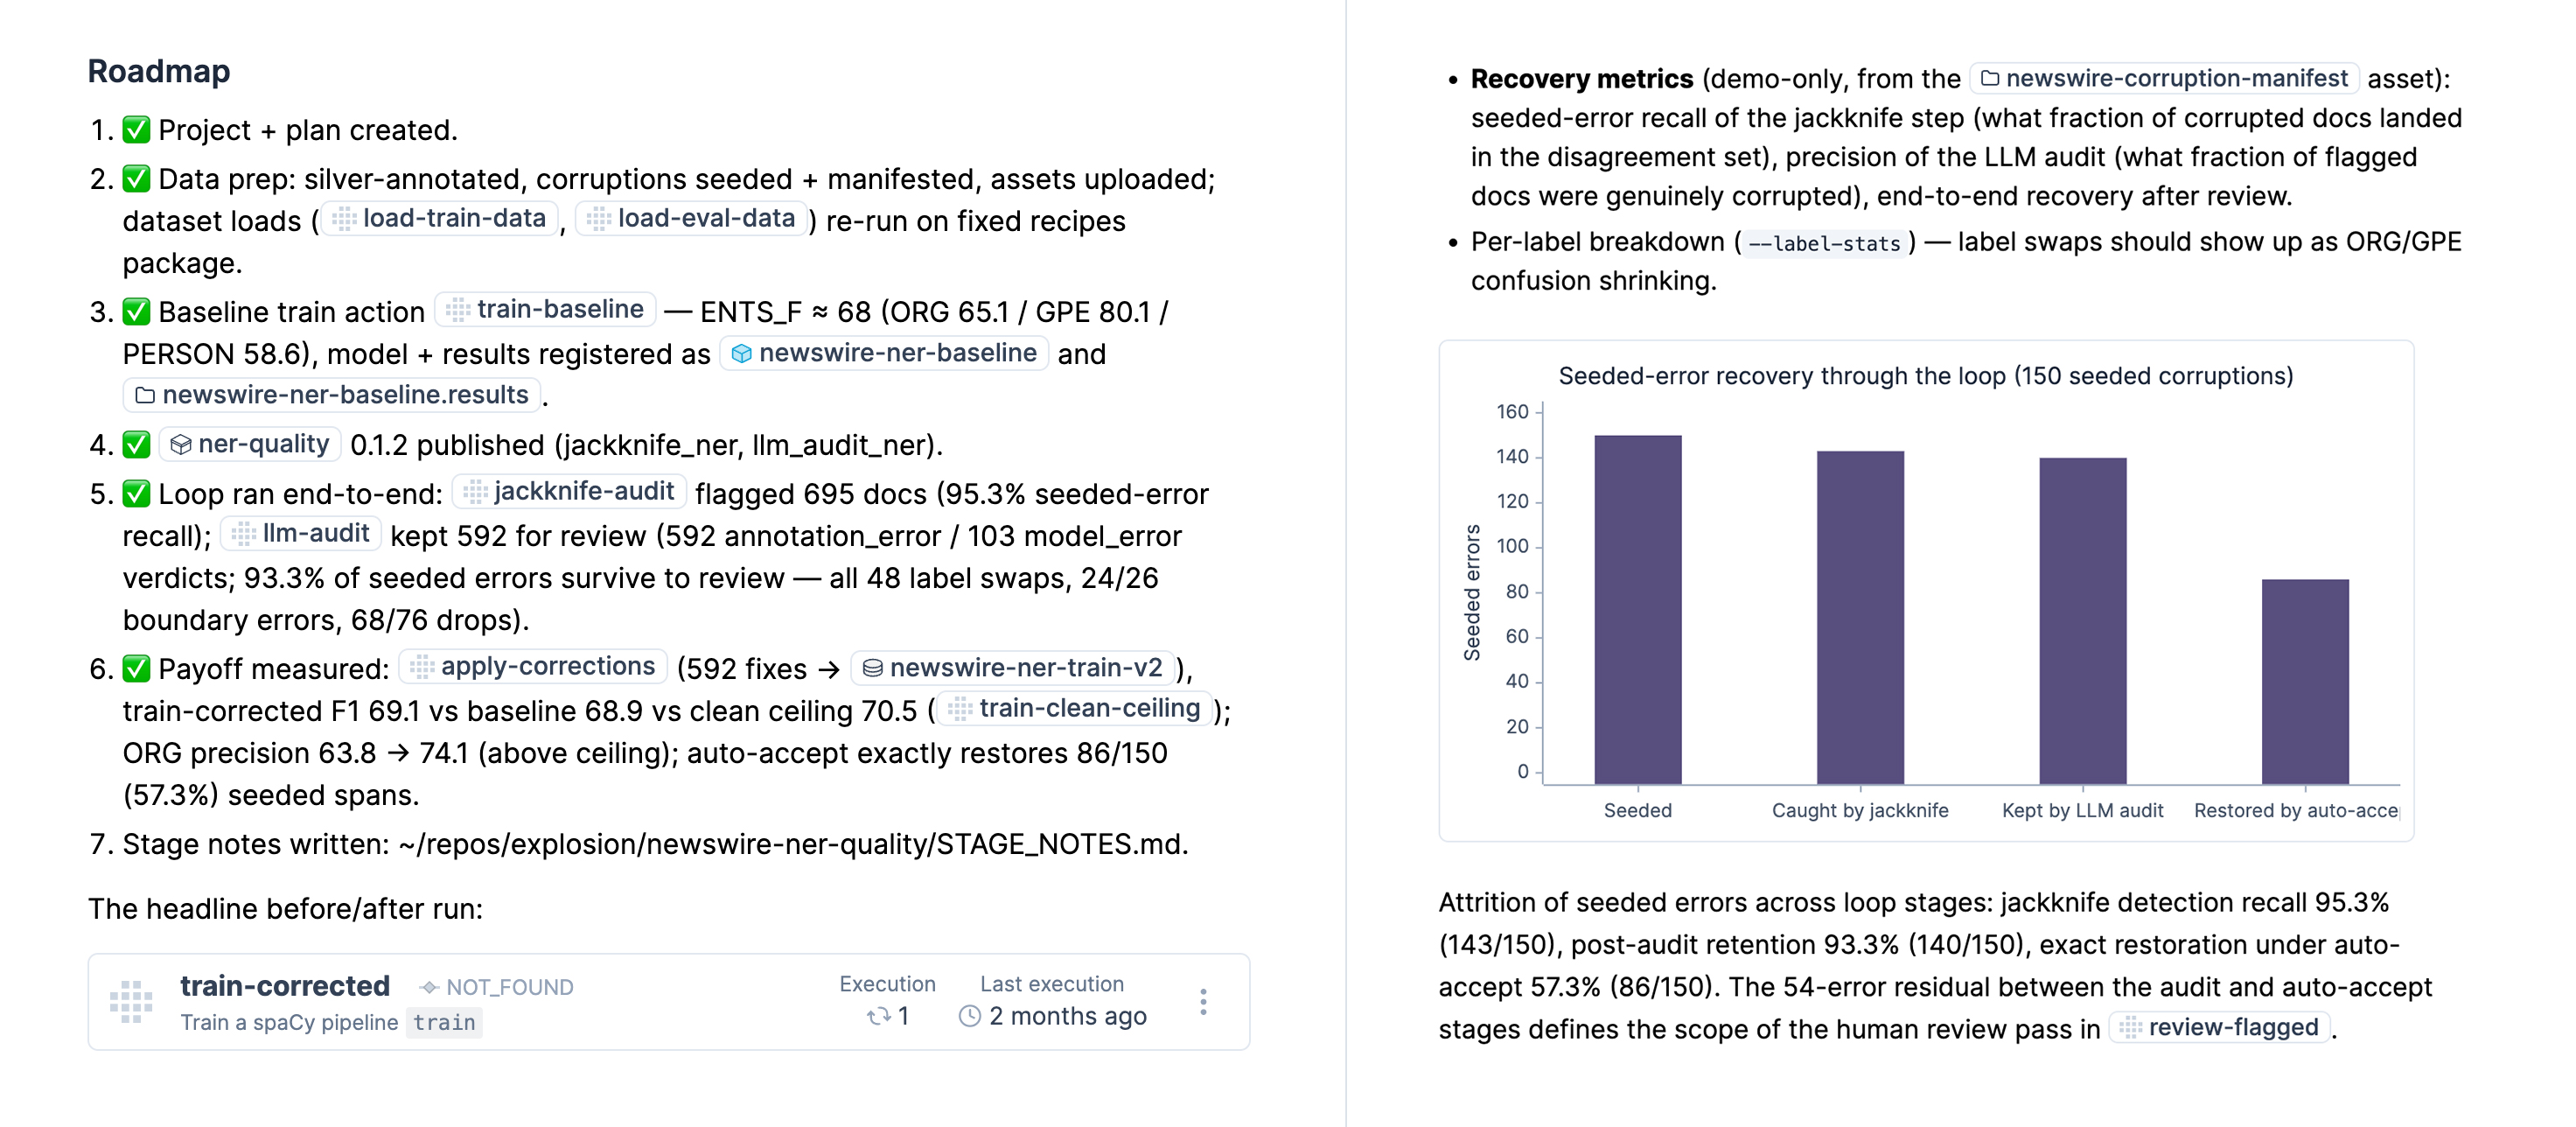
Task: Open the ner-quality package chip
Action: pos(250,444)
